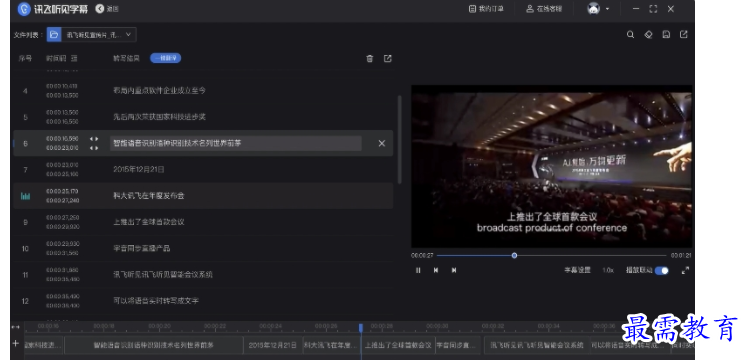This screenshot has height=360, width=746.
Task: Select subtitle row 上推出了全球首款会议
Action: pos(148,222)
